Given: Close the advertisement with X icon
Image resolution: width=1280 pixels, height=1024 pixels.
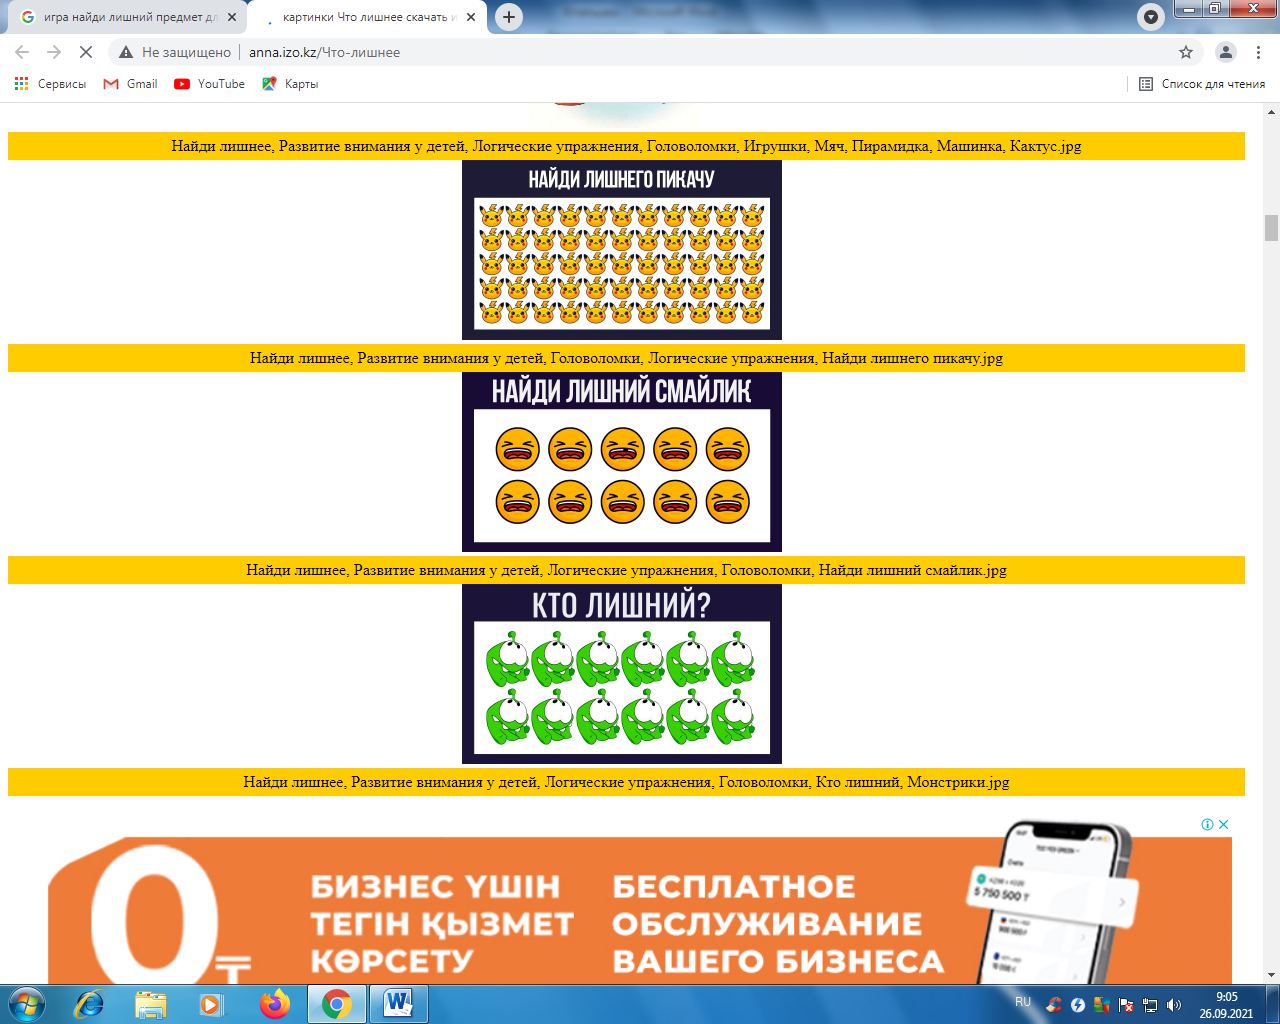Looking at the screenshot, I should coord(1223,825).
